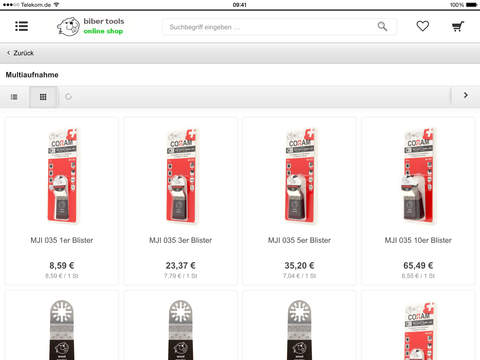
Task: Switch to grid view layout
Action: click(43, 97)
